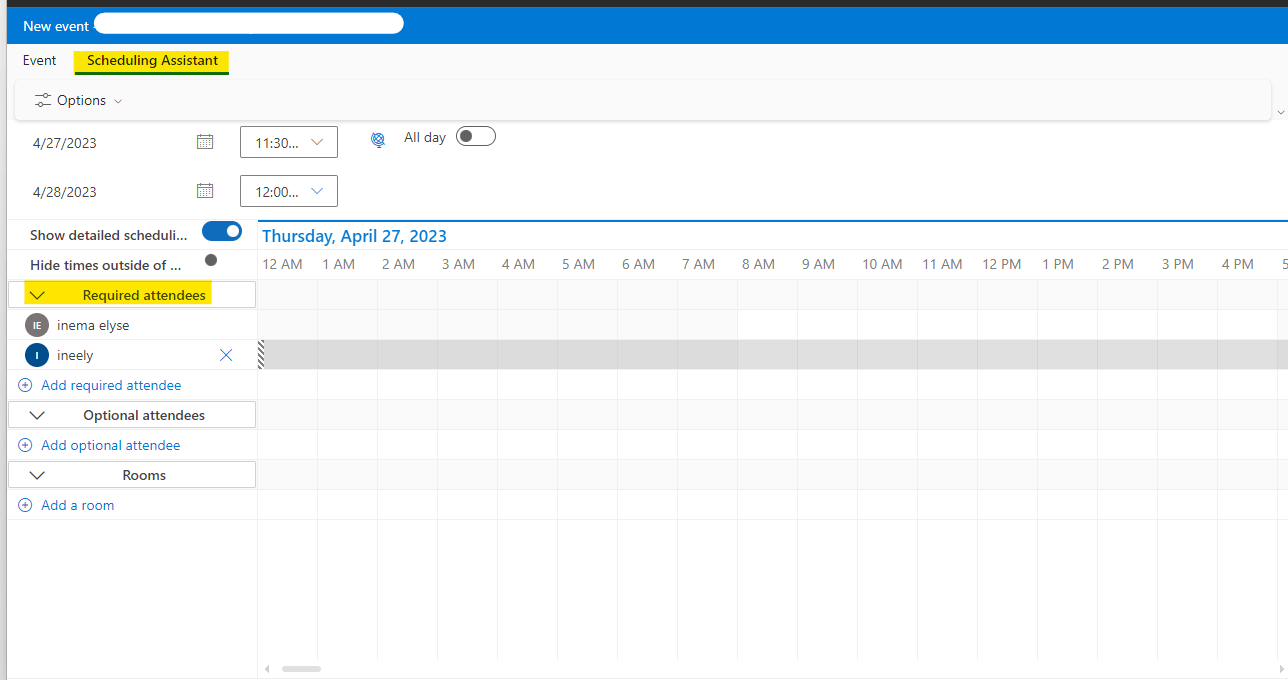The image size is (1288, 680).
Task: Click the hatched marker on ineely's timeline row
Action: coord(261,355)
